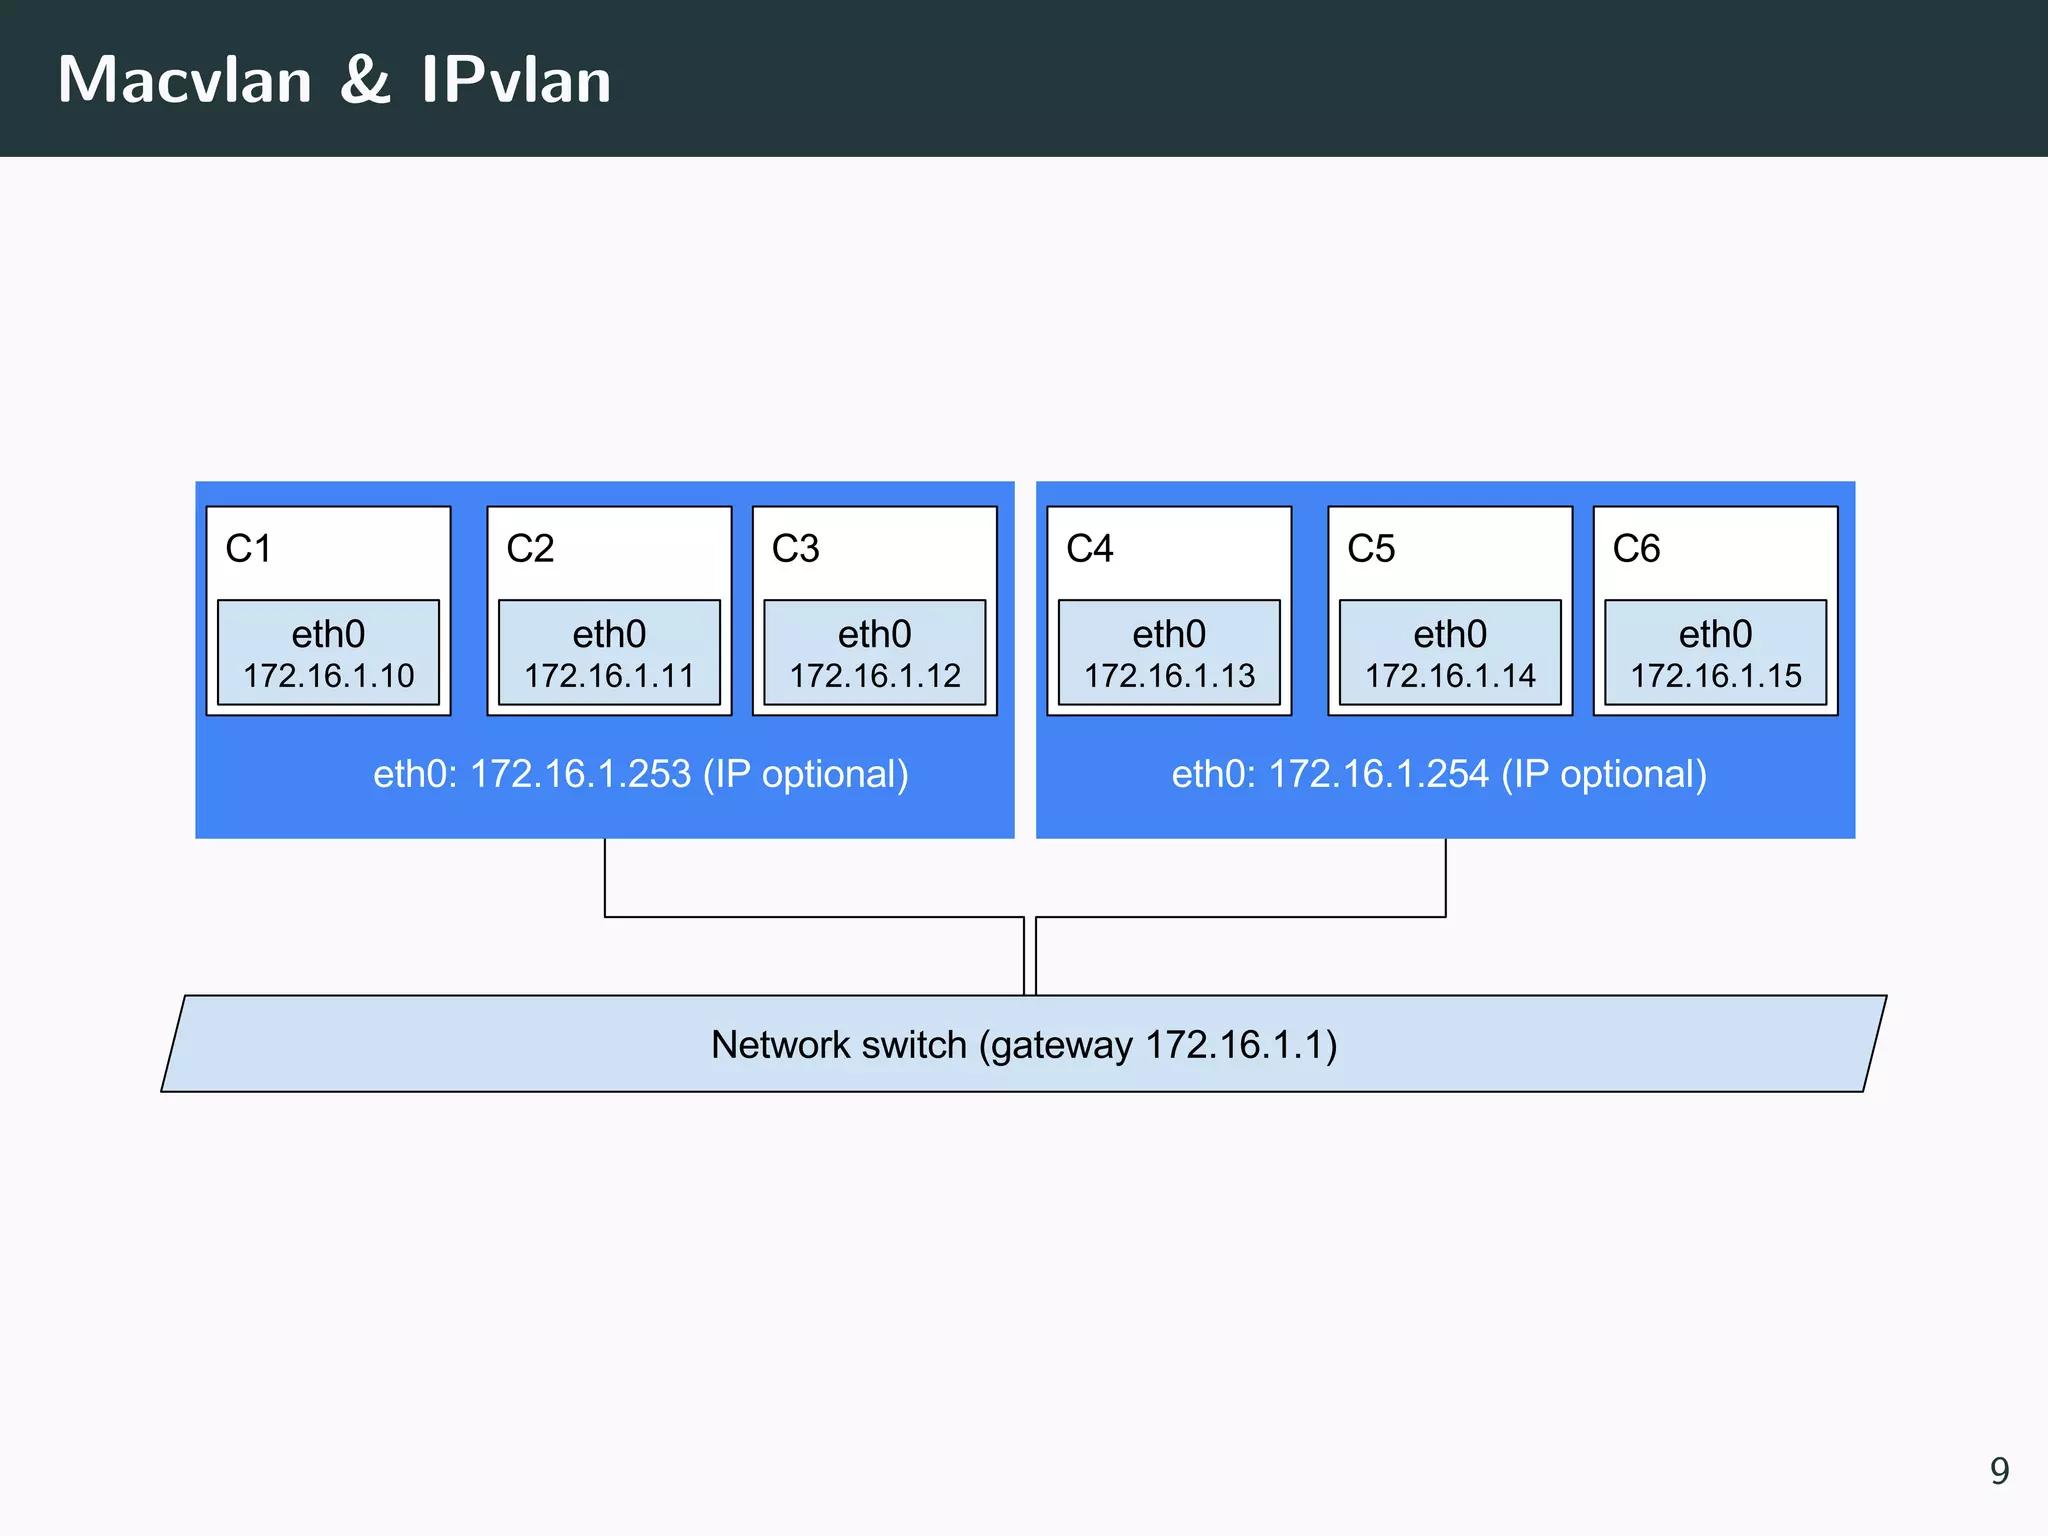Screen dimensions: 2048x1536
Task: Click host label eth0: 172.16.1.254
Action: 1438,775
